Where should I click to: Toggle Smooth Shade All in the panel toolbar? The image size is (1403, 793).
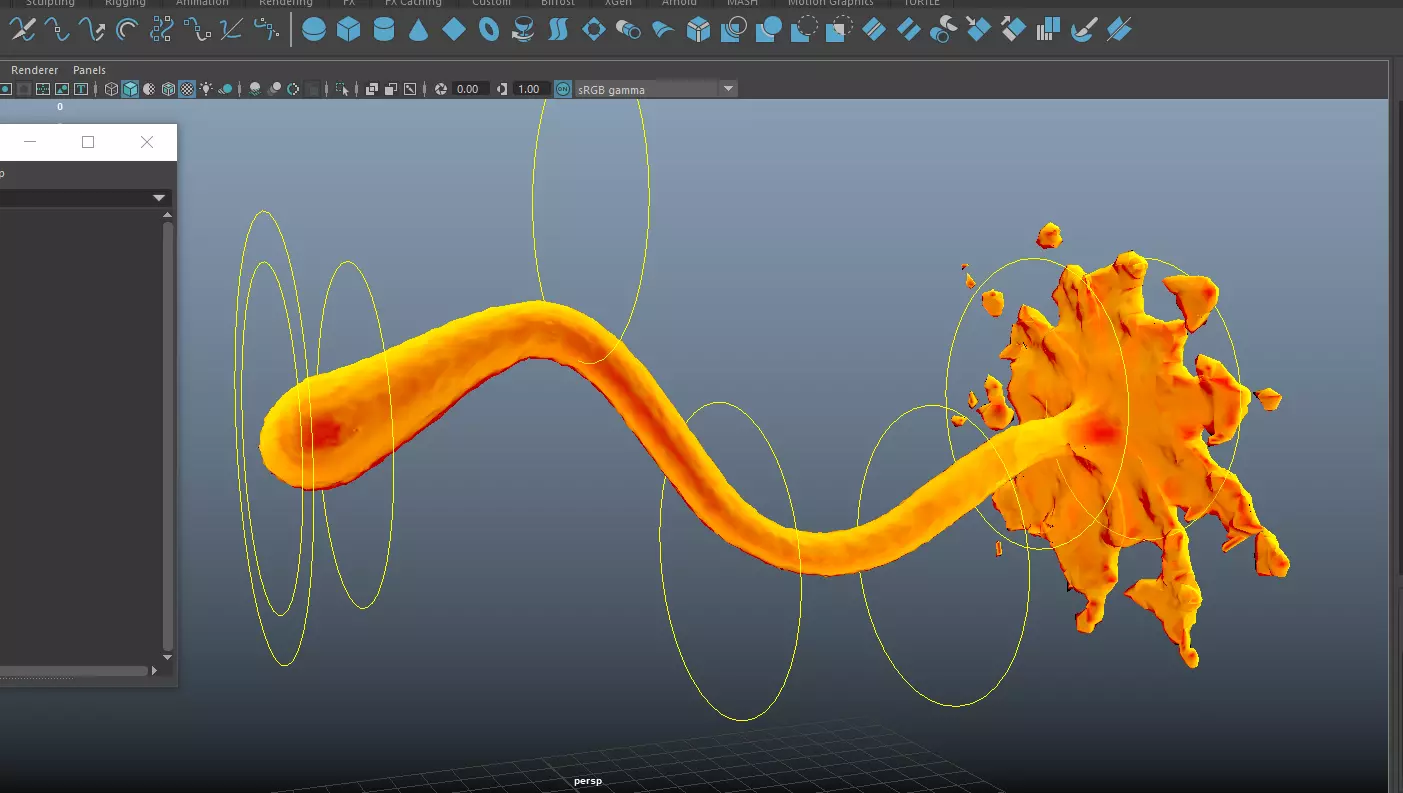pyautogui.click(x=130, y=89)
